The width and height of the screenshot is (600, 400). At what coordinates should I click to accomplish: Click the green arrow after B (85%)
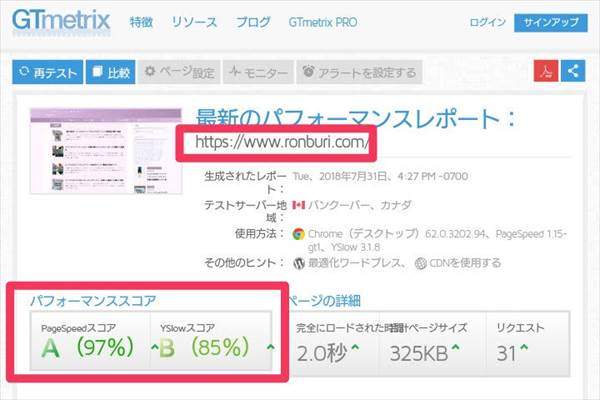[271, 348]
